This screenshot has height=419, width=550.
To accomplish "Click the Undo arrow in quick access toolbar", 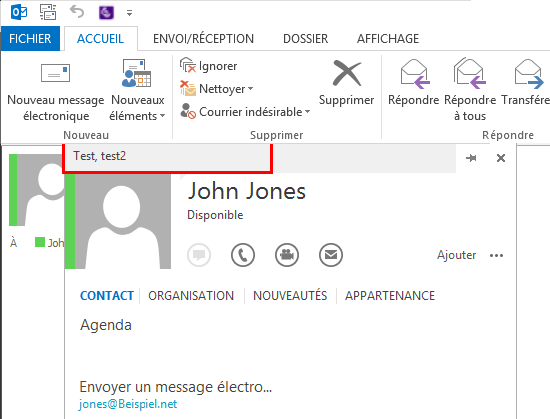I will (x=77, y=12).
